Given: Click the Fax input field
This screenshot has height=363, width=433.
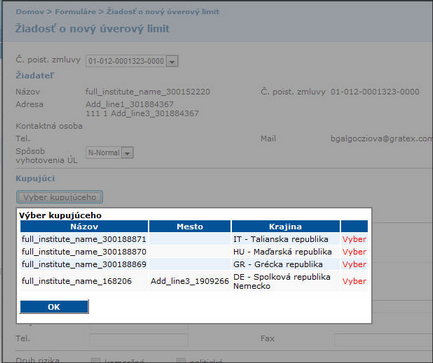Looking at the screenshot, I should [x=383, y=340].
